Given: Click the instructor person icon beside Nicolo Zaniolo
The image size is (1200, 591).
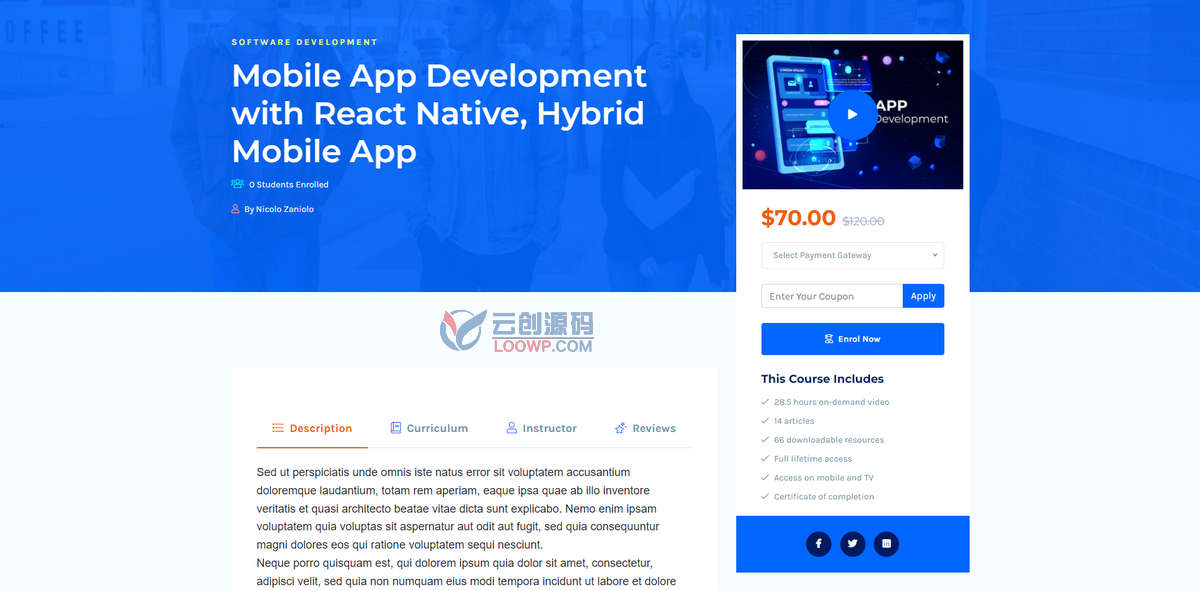Looking at the screenshot, I should [x=236, y=209].
